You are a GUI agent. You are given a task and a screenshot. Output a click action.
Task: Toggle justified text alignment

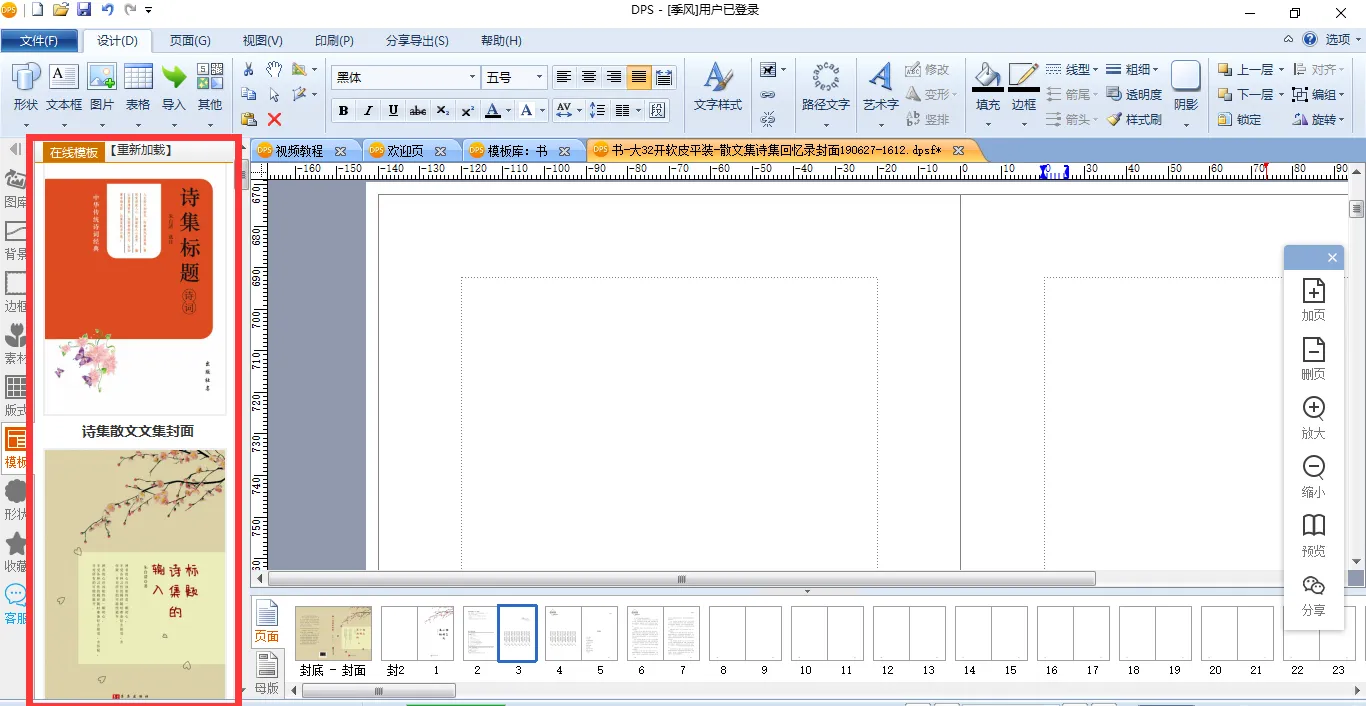(638, 77)
